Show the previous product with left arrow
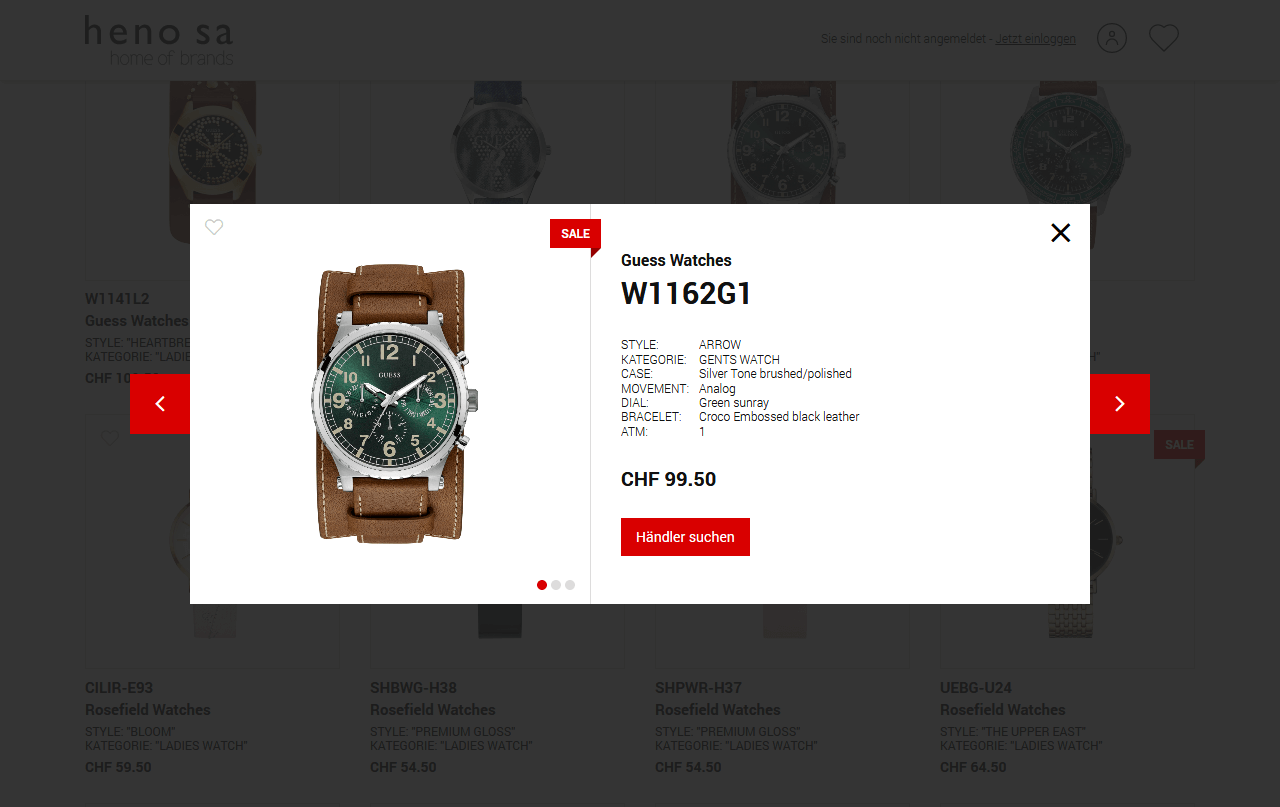Screen dimensions: 1280x807 click(x=160, y=404)
